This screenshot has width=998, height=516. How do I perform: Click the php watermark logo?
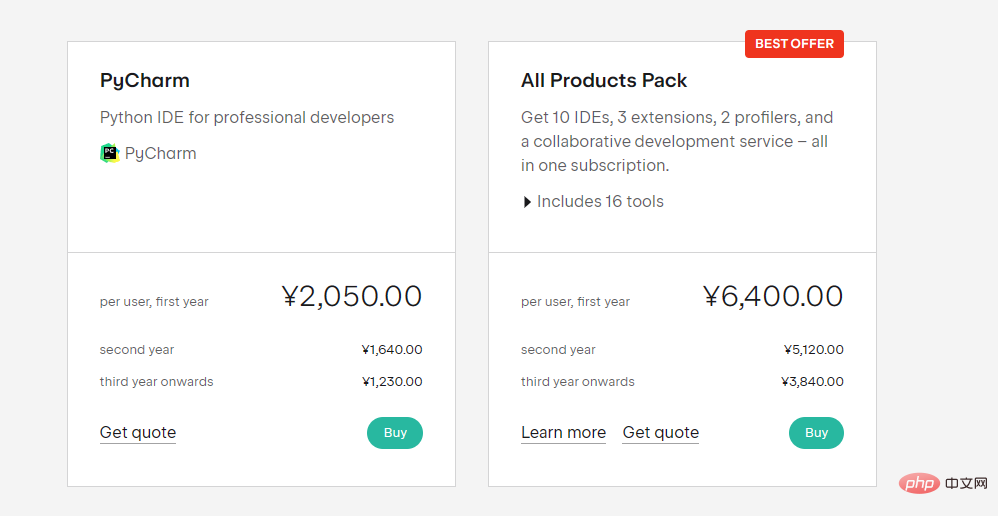[x=919, y=484]
